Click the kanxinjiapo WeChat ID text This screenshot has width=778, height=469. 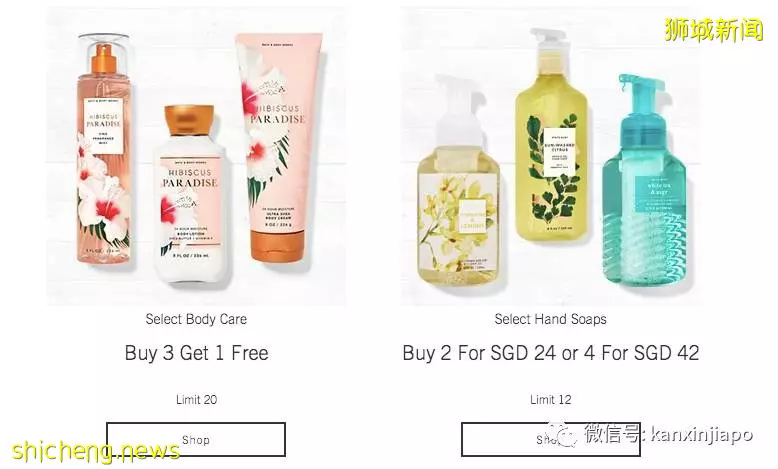point(702,435)
